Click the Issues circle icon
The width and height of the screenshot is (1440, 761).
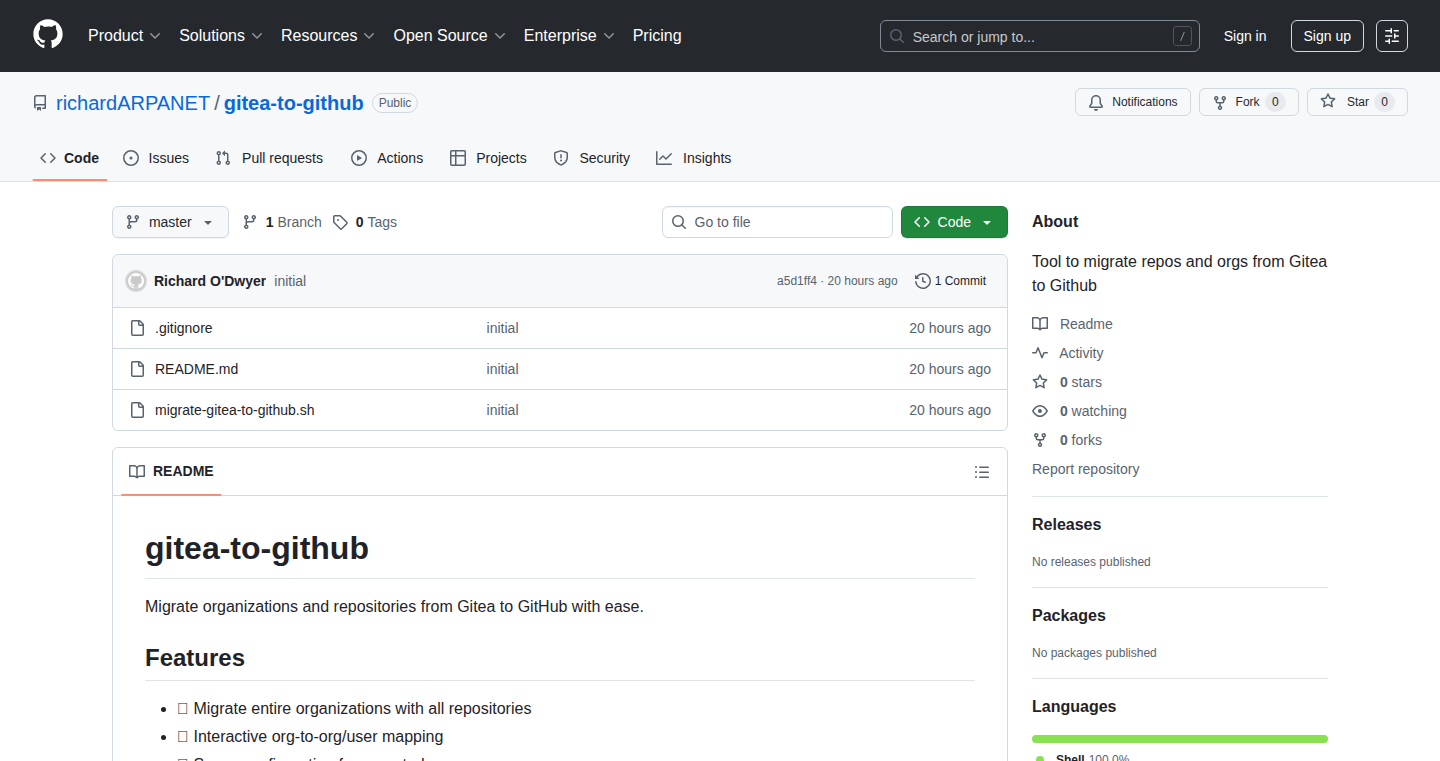point(131,158)
